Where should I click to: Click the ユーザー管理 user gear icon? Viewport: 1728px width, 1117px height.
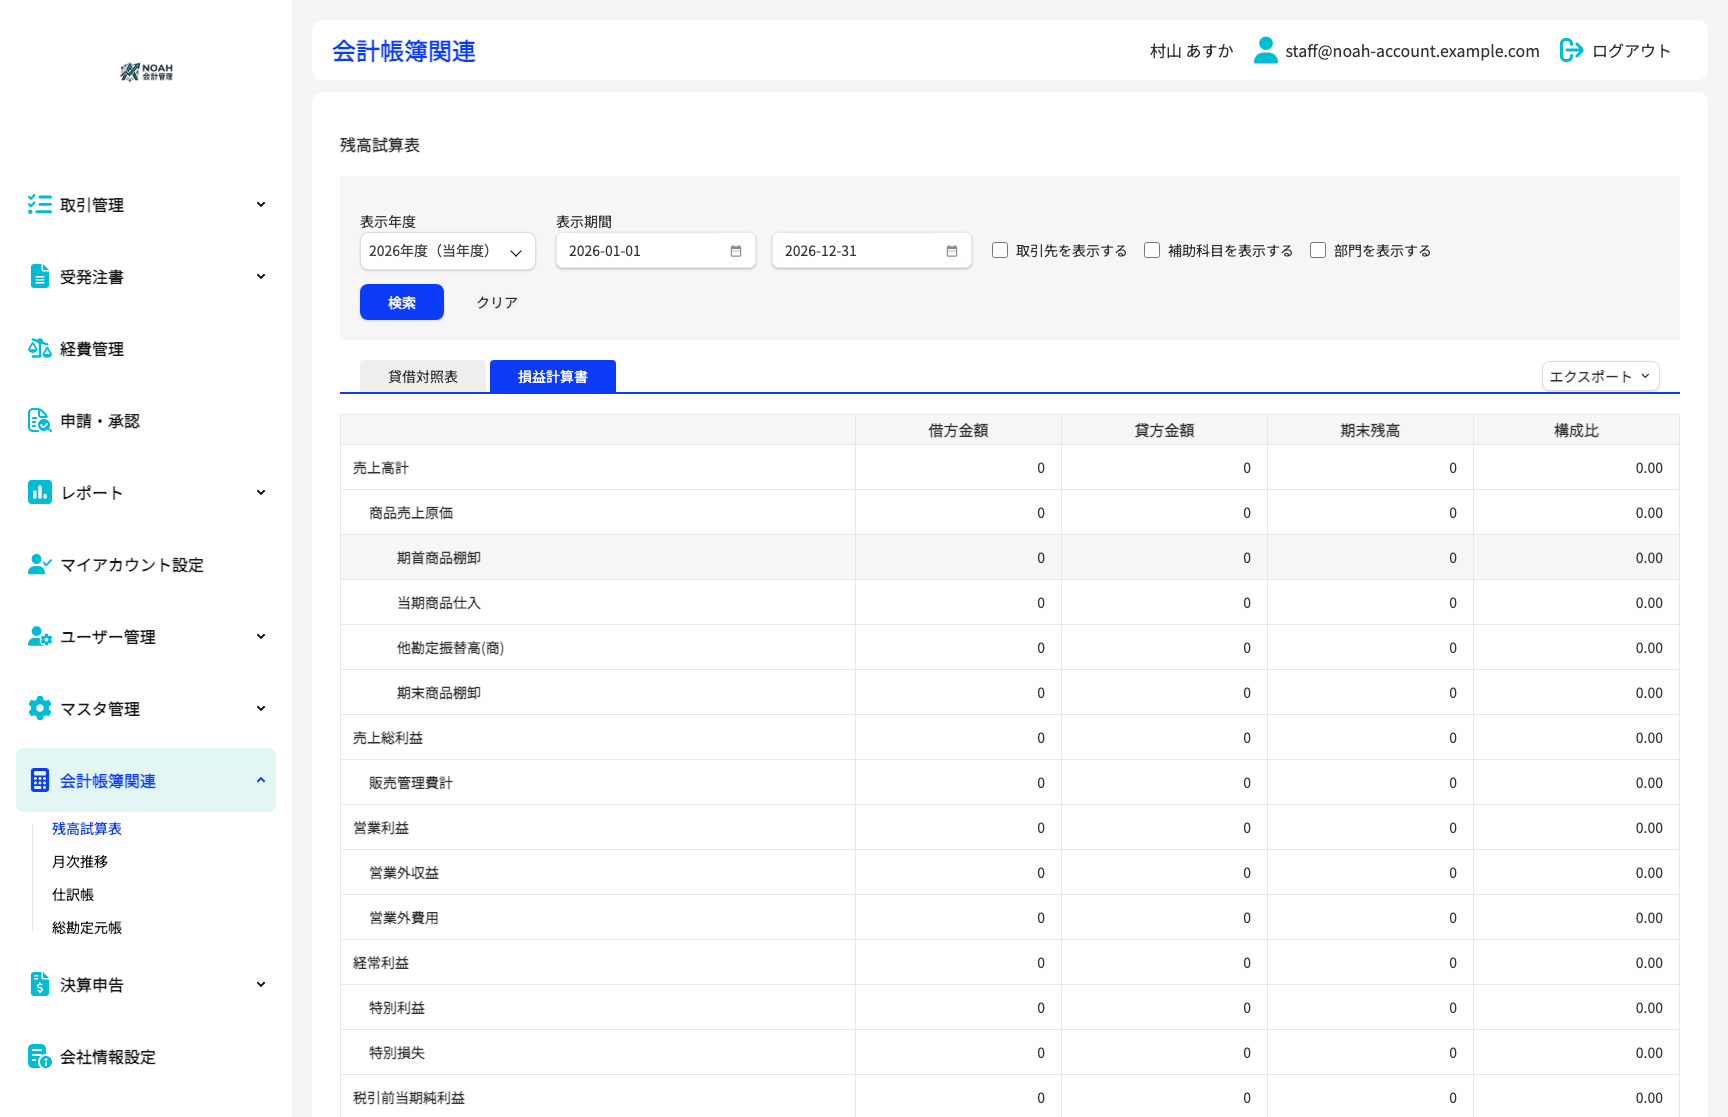coord(40,636)
